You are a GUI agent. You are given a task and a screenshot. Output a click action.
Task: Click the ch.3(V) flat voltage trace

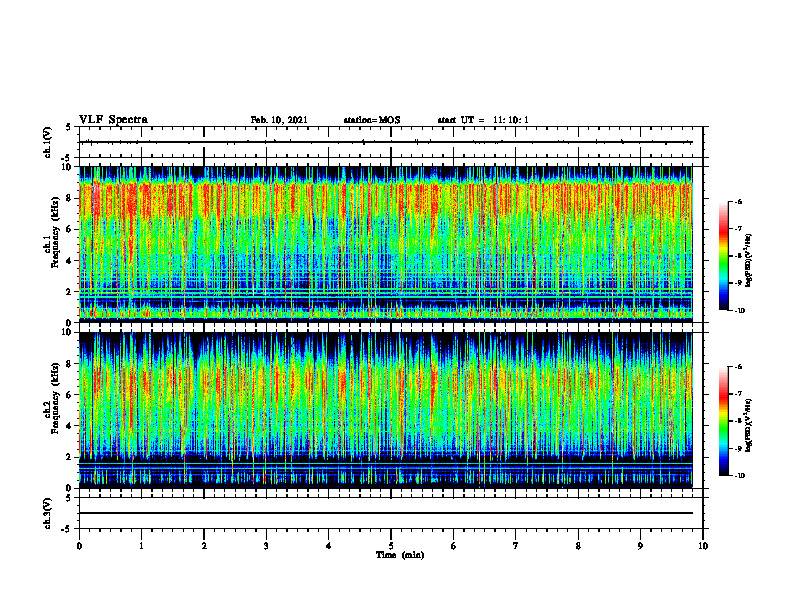(386, 513)
